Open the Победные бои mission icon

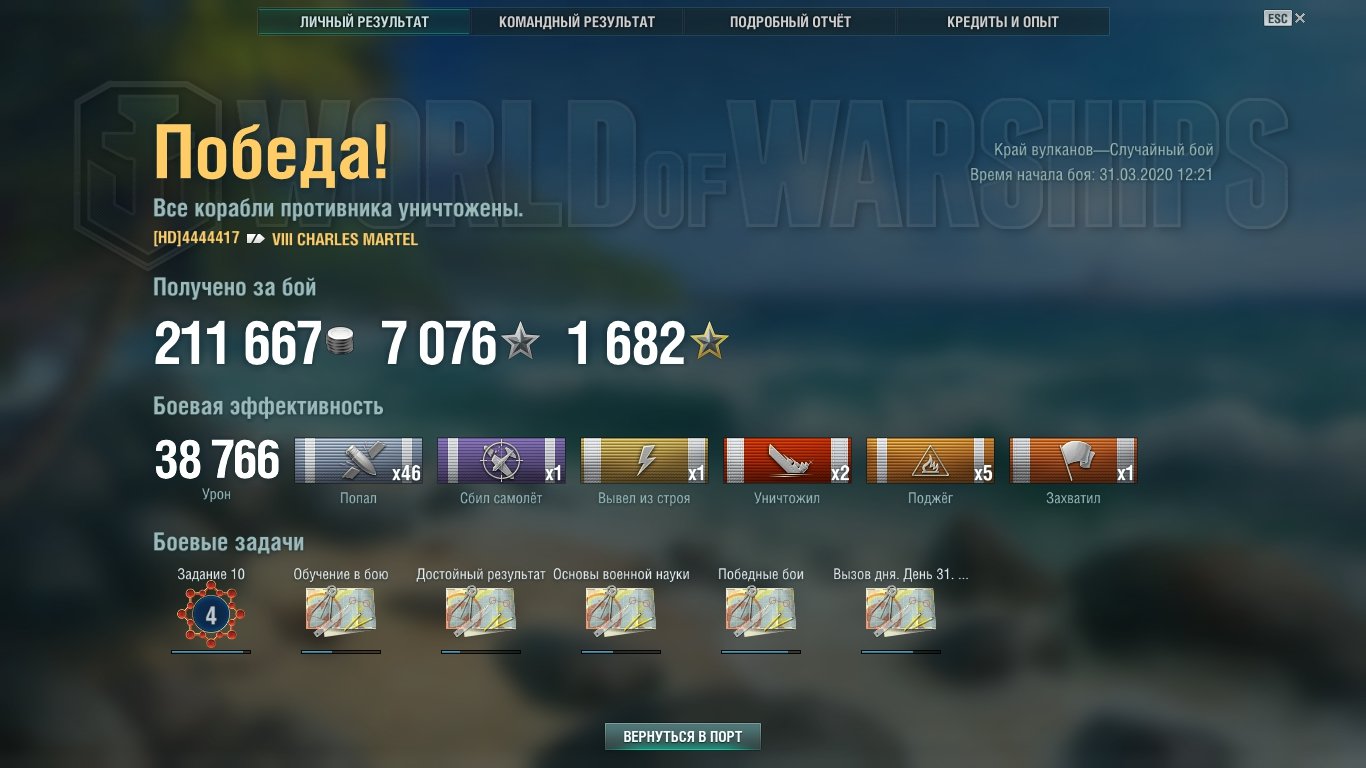(761, 612)
